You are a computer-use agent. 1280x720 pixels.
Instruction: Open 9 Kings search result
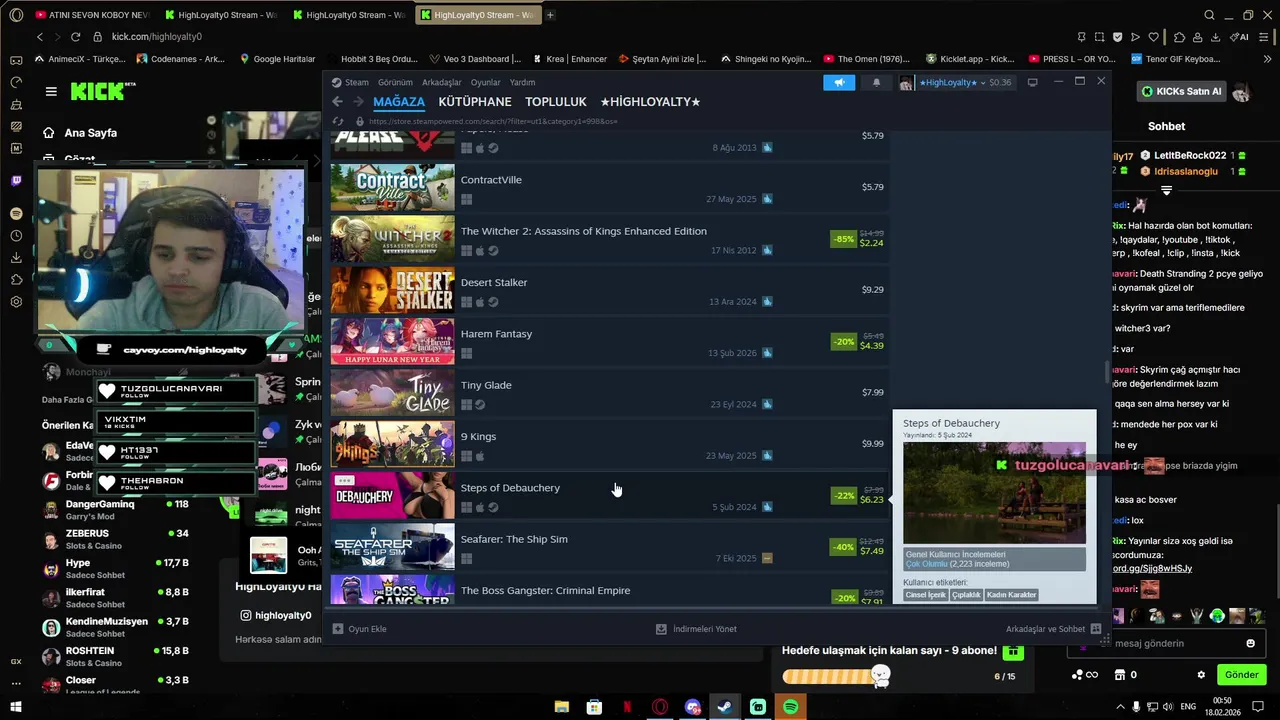click(609, 444)
